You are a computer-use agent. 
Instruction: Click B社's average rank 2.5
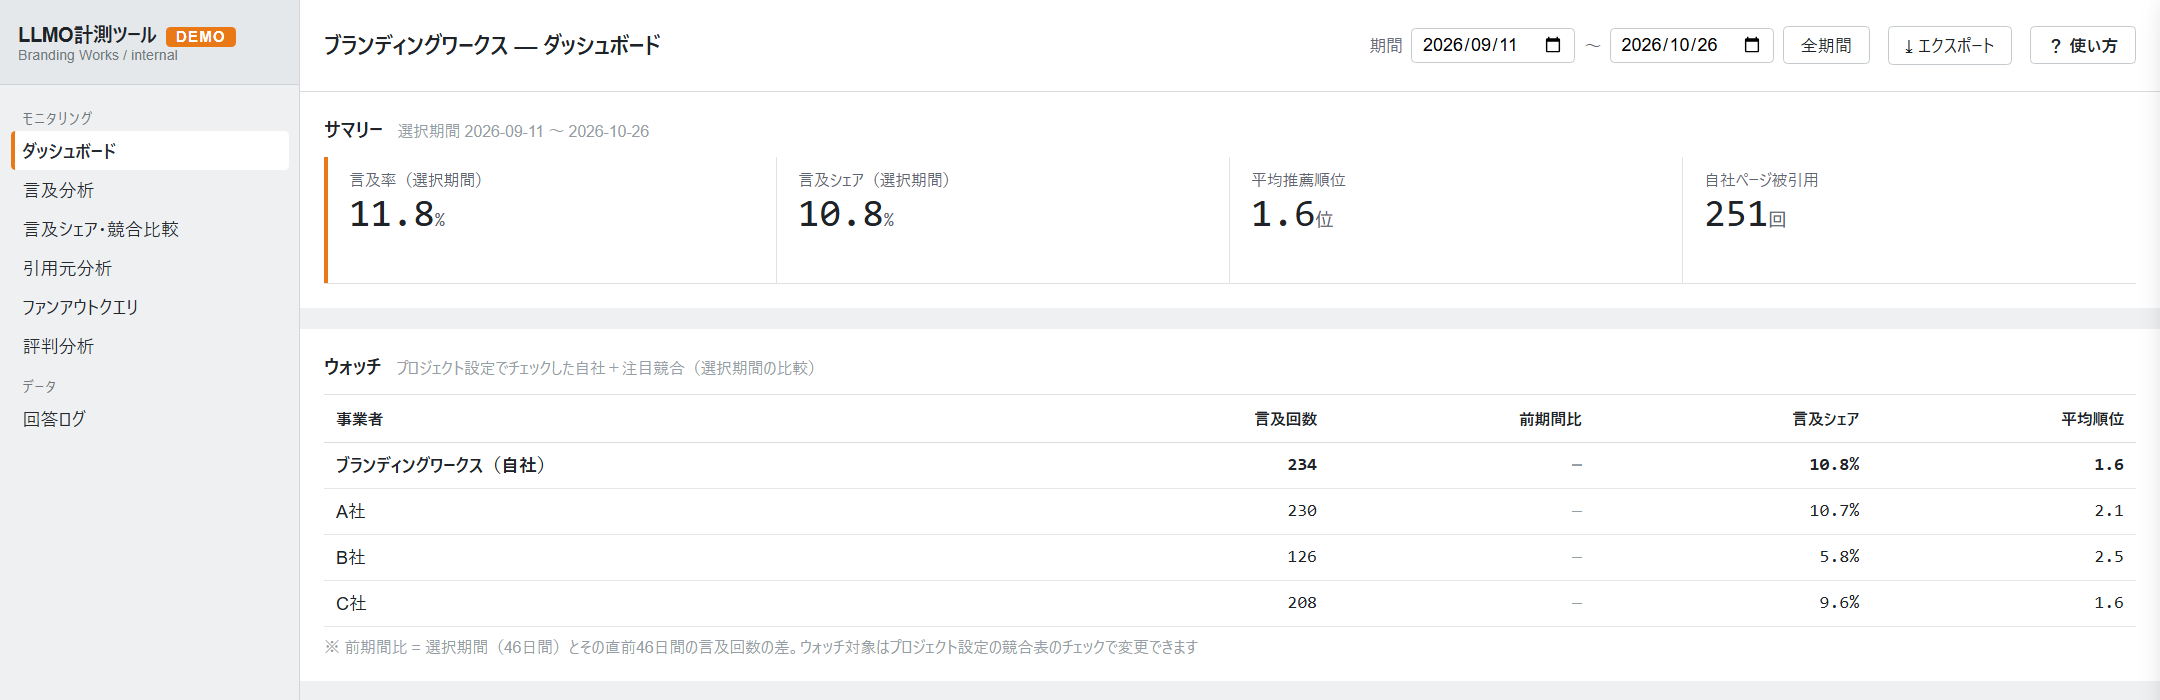point(2109,557)
